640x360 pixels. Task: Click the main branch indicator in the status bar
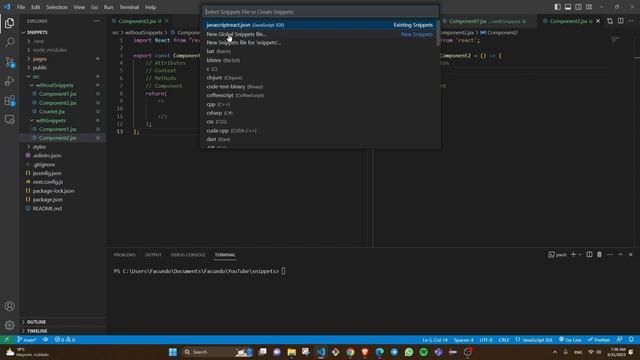27,340
